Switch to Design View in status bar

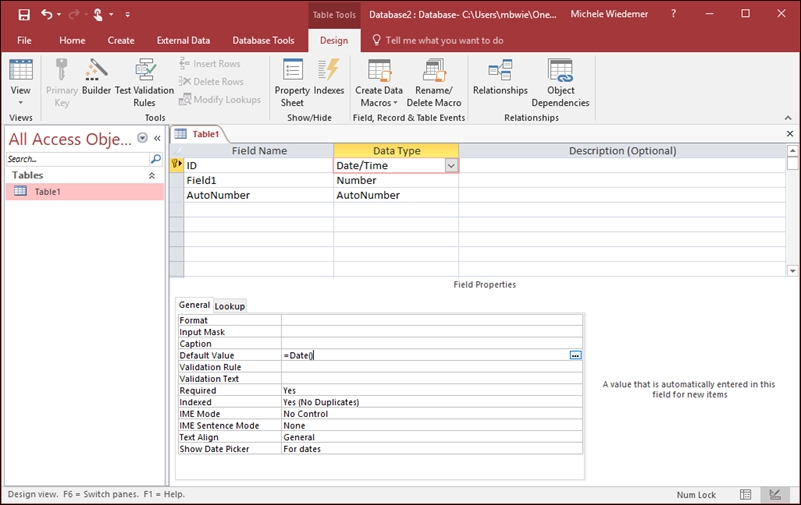coord(775,494)
